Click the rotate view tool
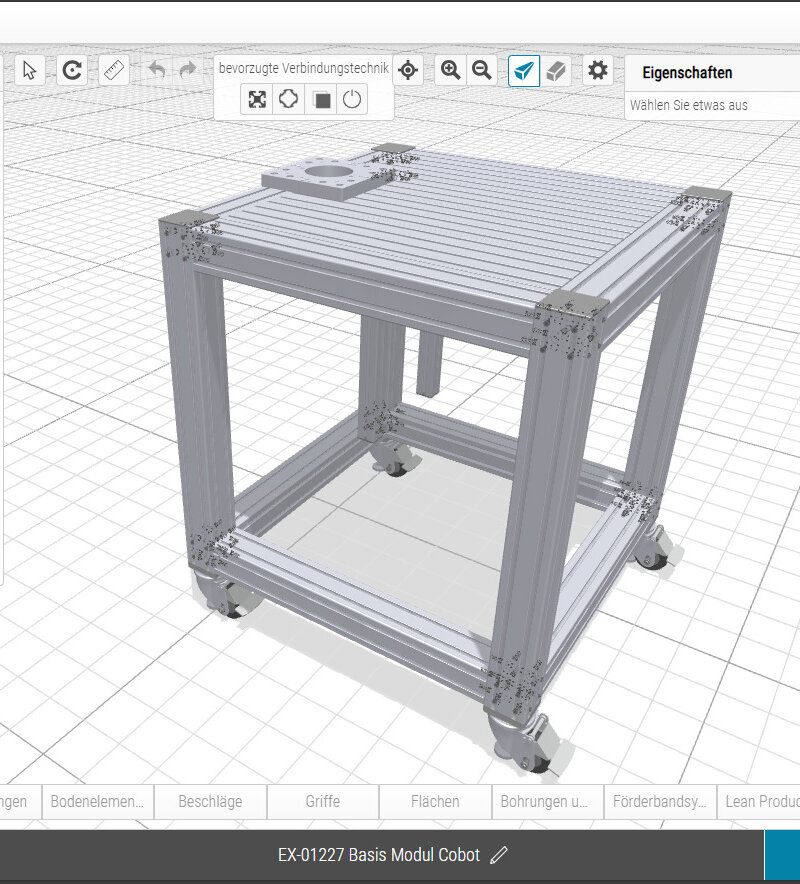Image resolution: width=800 pixels, height=884 pixels. click(x=72, y=70)
